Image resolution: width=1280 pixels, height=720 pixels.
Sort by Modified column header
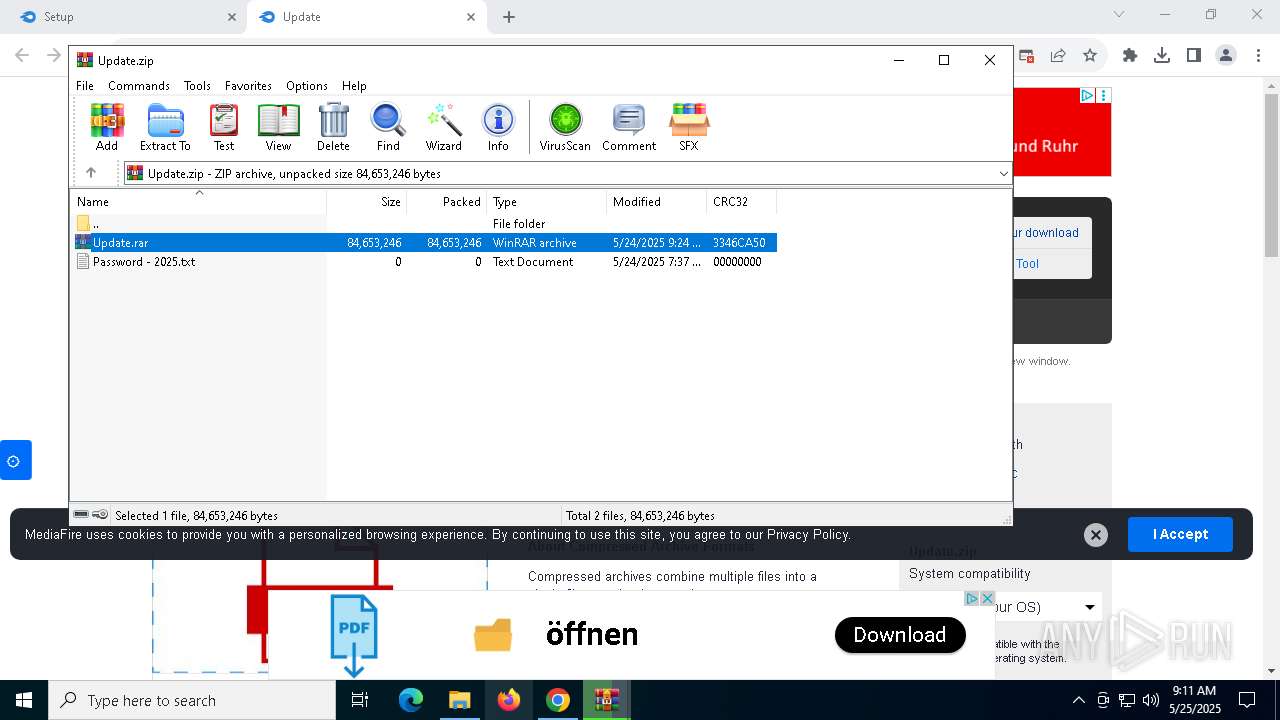pyautogui.click(x=657, y=202)
